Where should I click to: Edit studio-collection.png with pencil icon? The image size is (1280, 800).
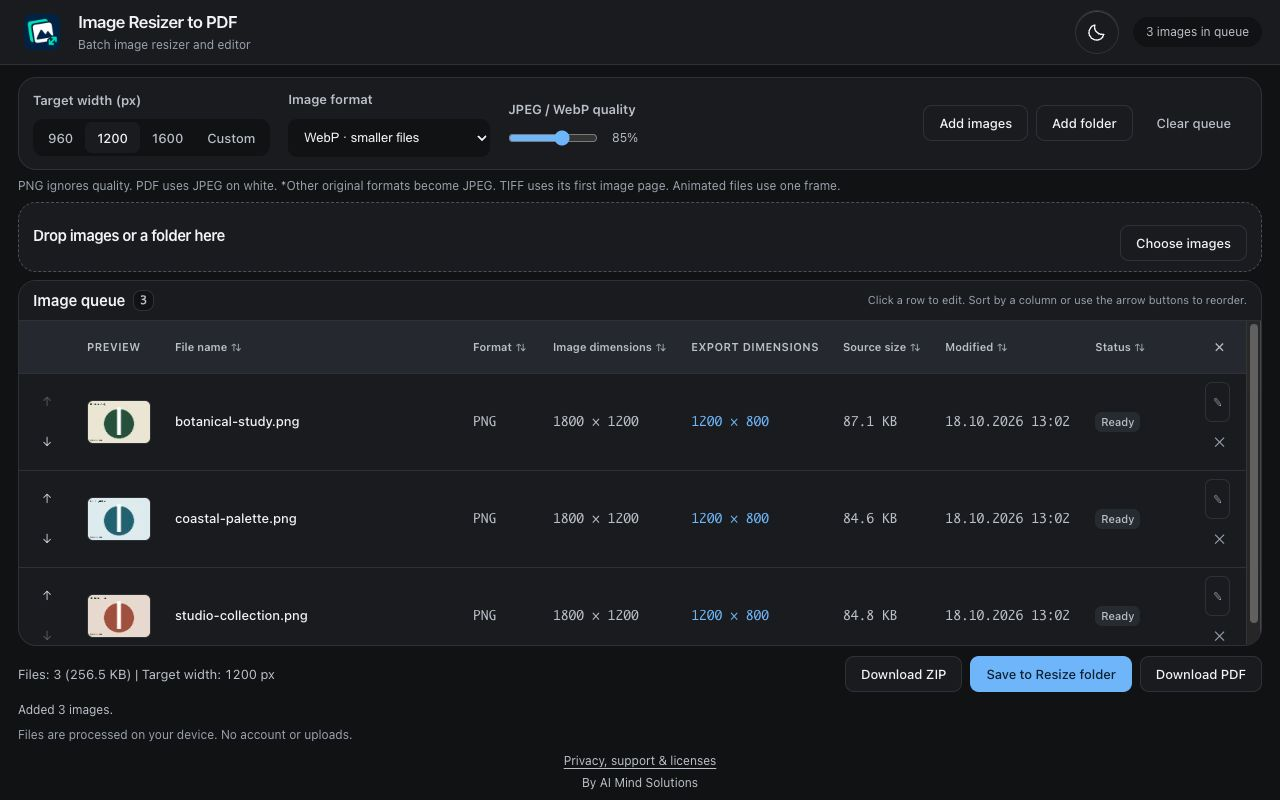pos(1217,596)
